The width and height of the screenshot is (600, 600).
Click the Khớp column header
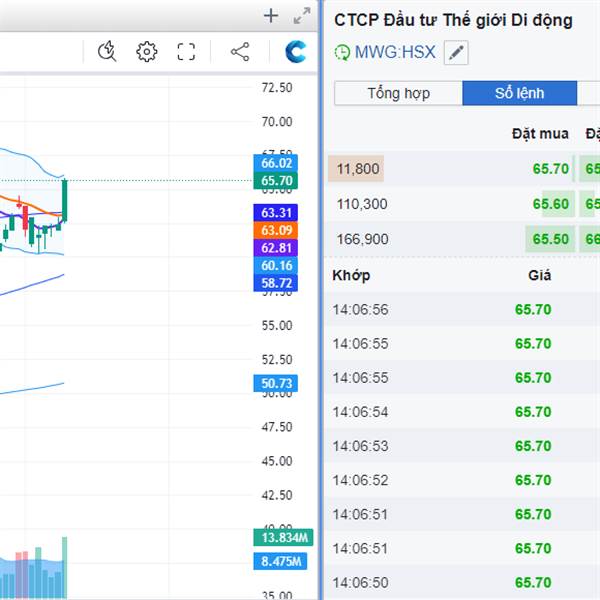point(351,276)
